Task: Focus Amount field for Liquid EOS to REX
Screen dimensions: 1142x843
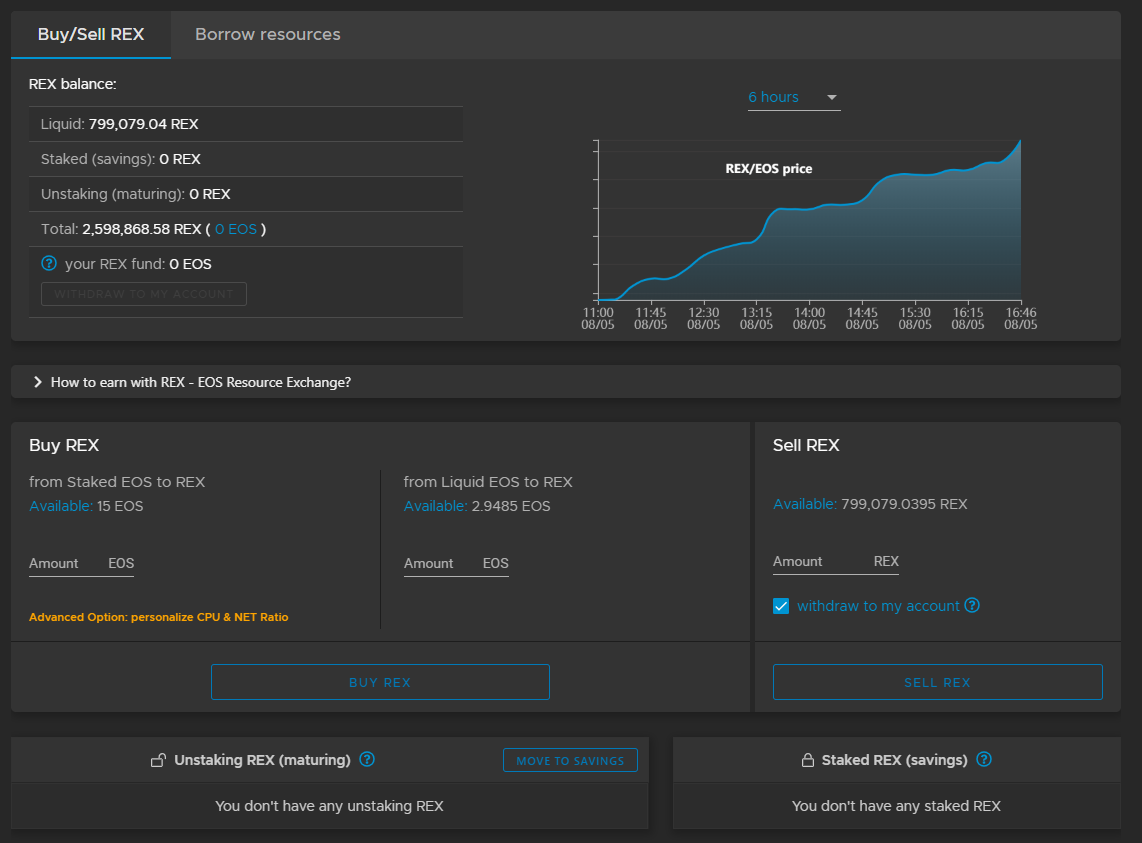Action: click(x=457, y=563)
